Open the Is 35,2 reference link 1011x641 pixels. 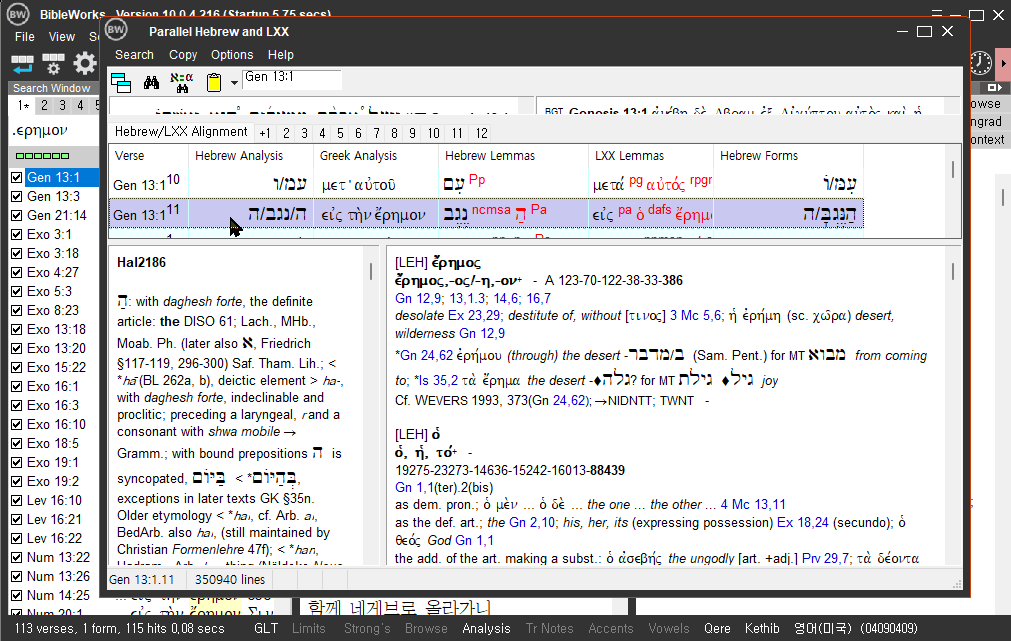(x=438, y=380)
